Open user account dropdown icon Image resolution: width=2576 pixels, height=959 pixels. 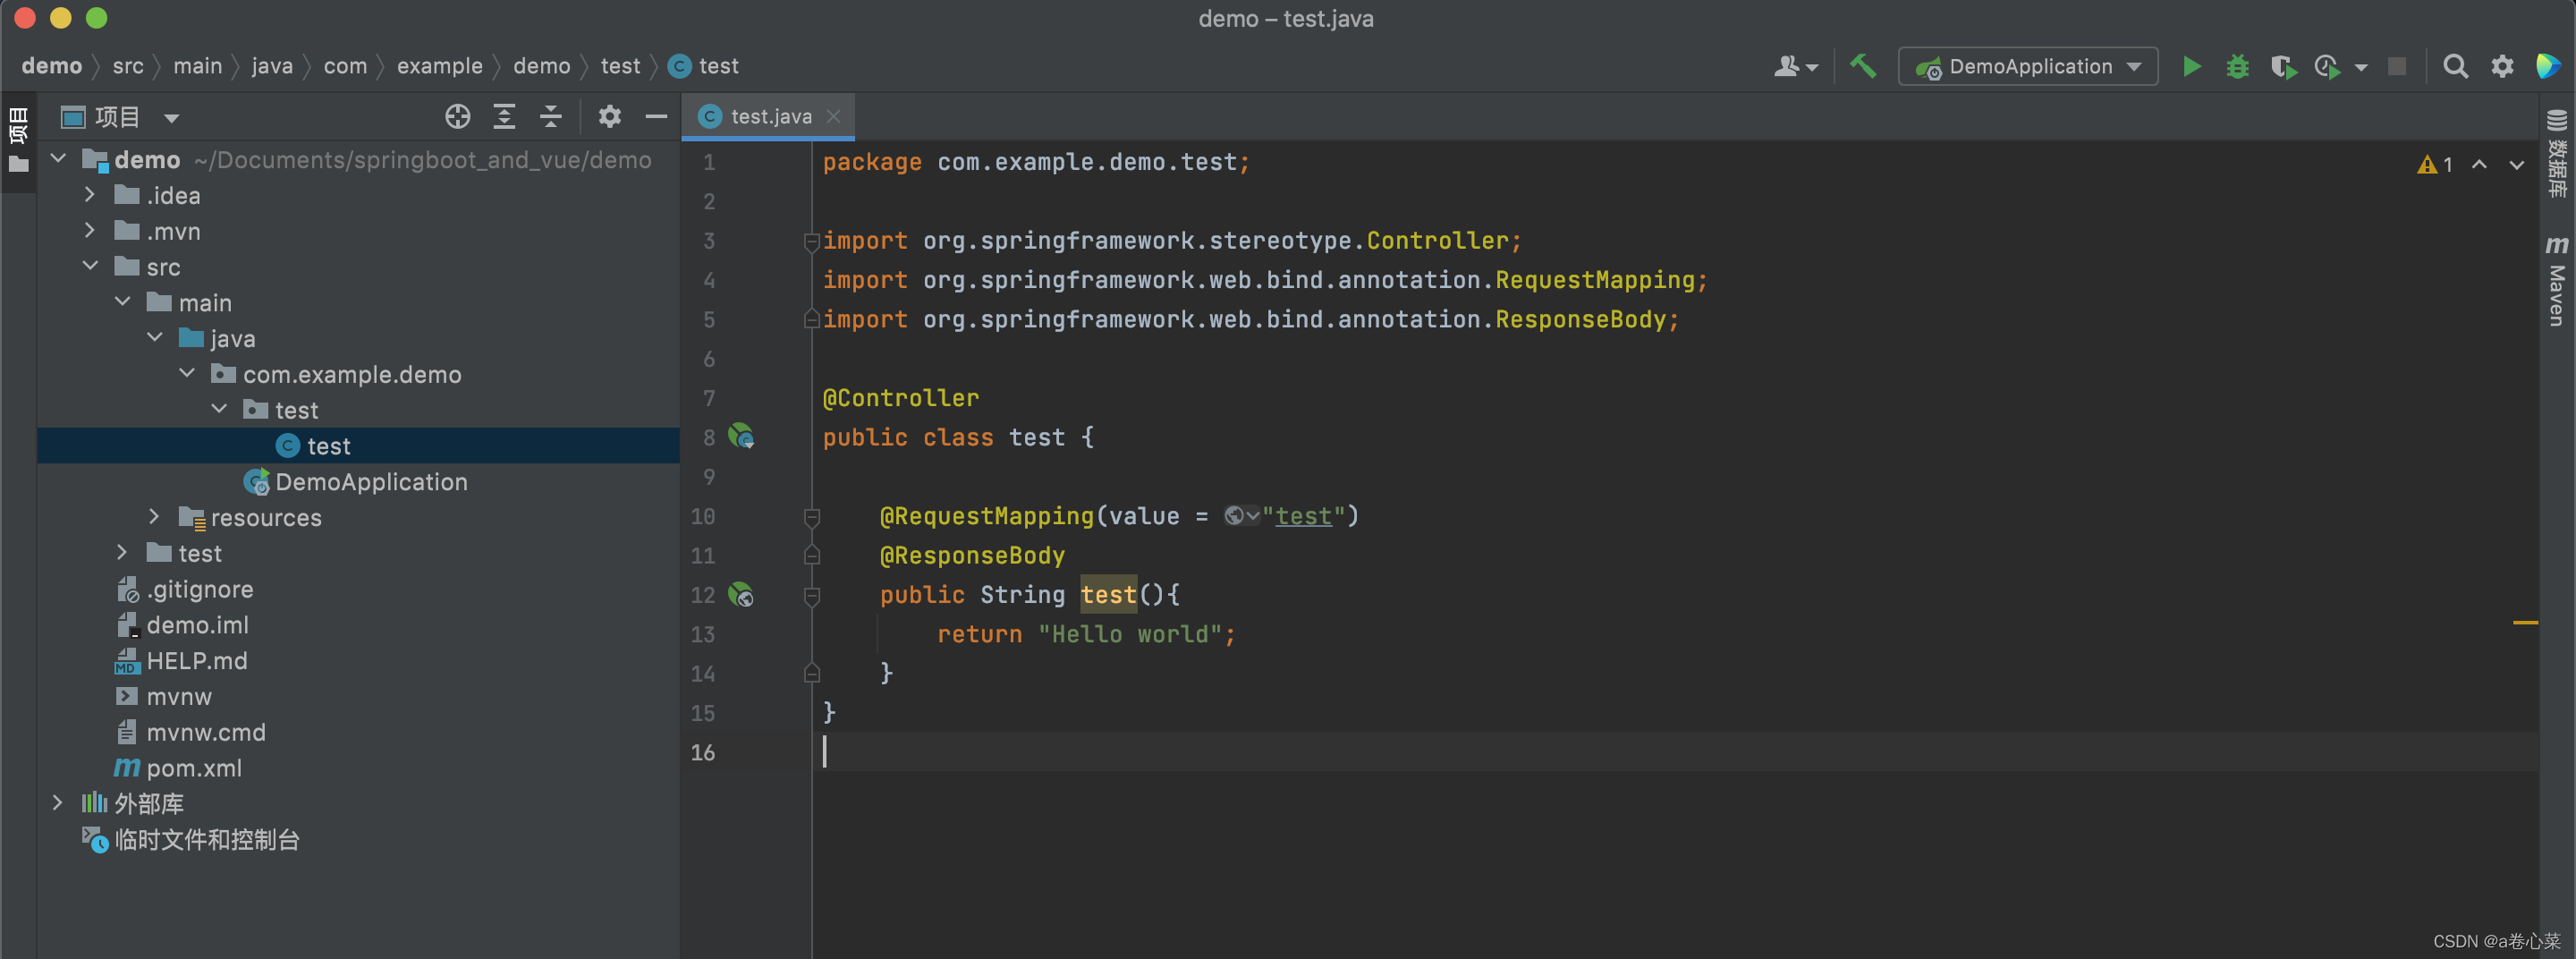pos(1795,67)
